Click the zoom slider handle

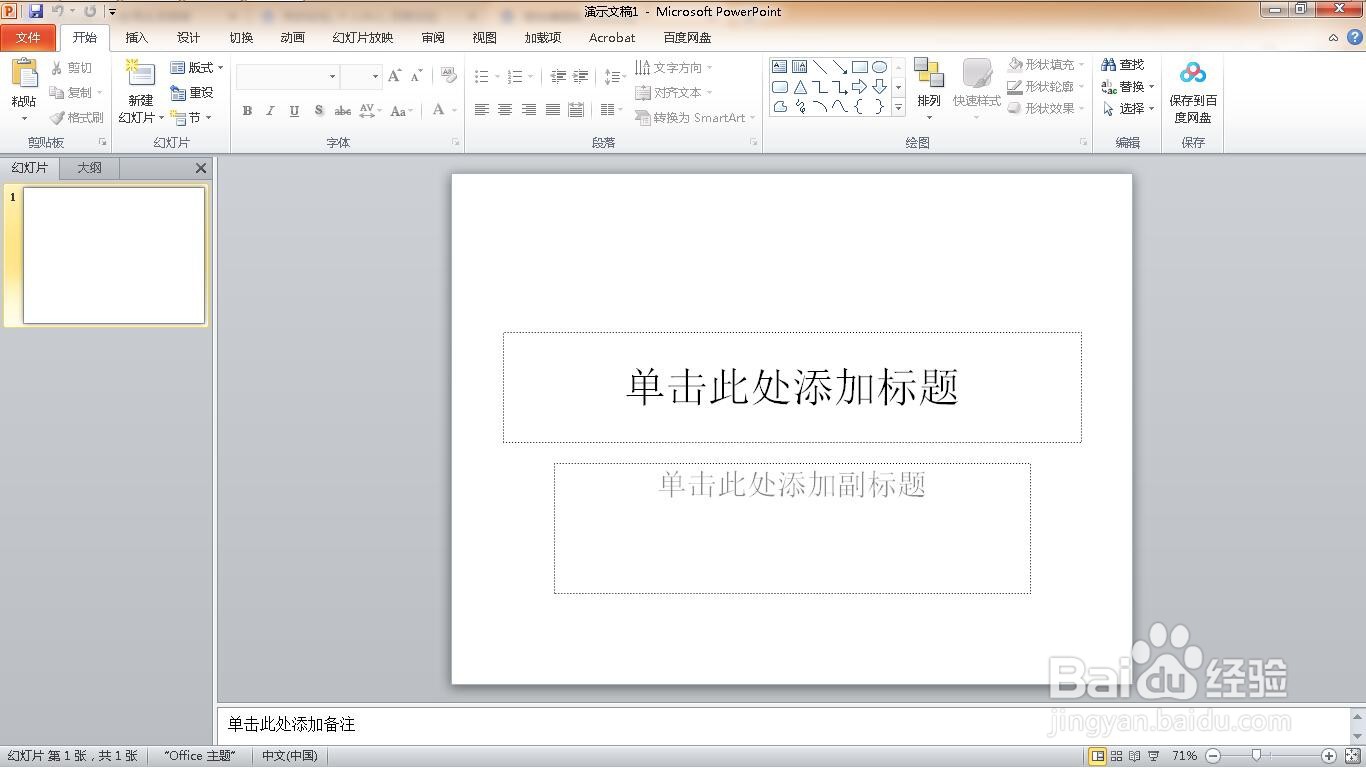pyautogui.click(x=1256, y=756)
